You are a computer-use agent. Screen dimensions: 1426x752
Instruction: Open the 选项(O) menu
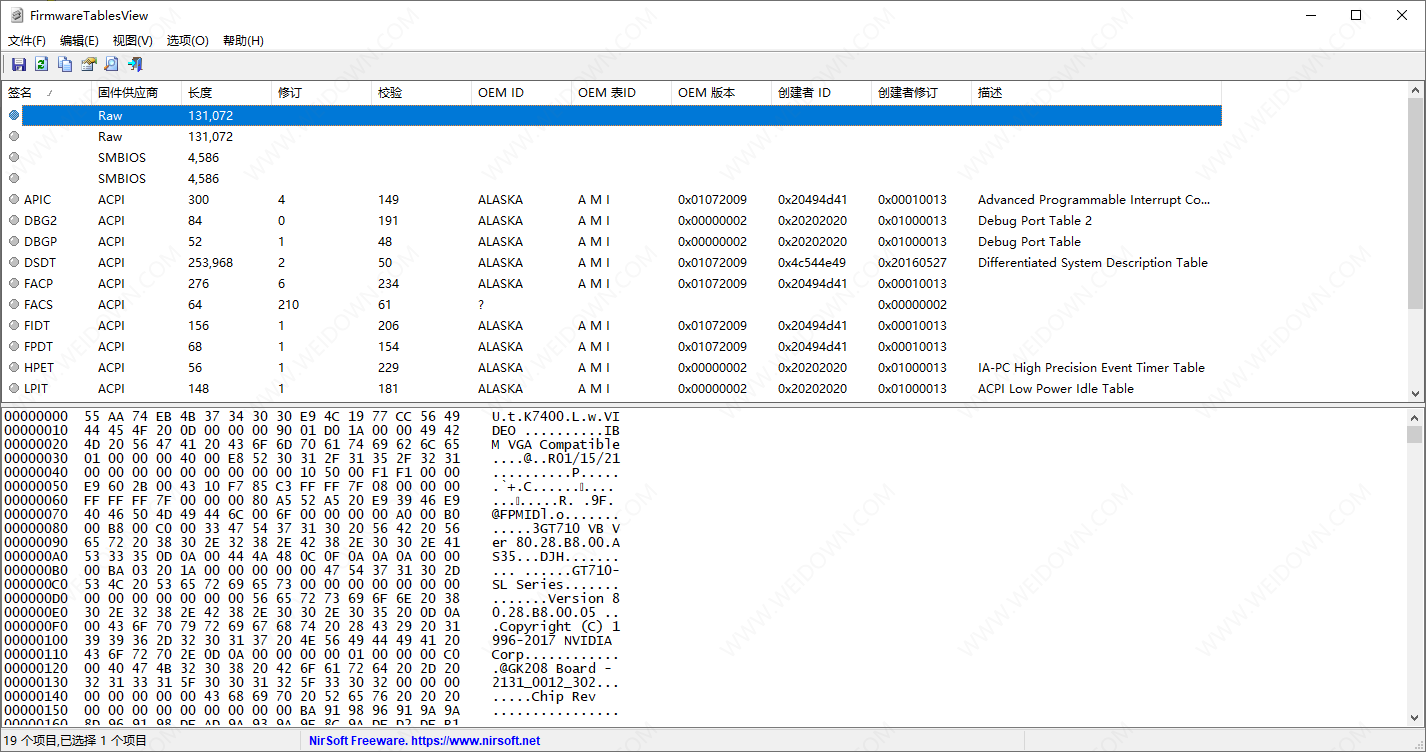point(187,41)
